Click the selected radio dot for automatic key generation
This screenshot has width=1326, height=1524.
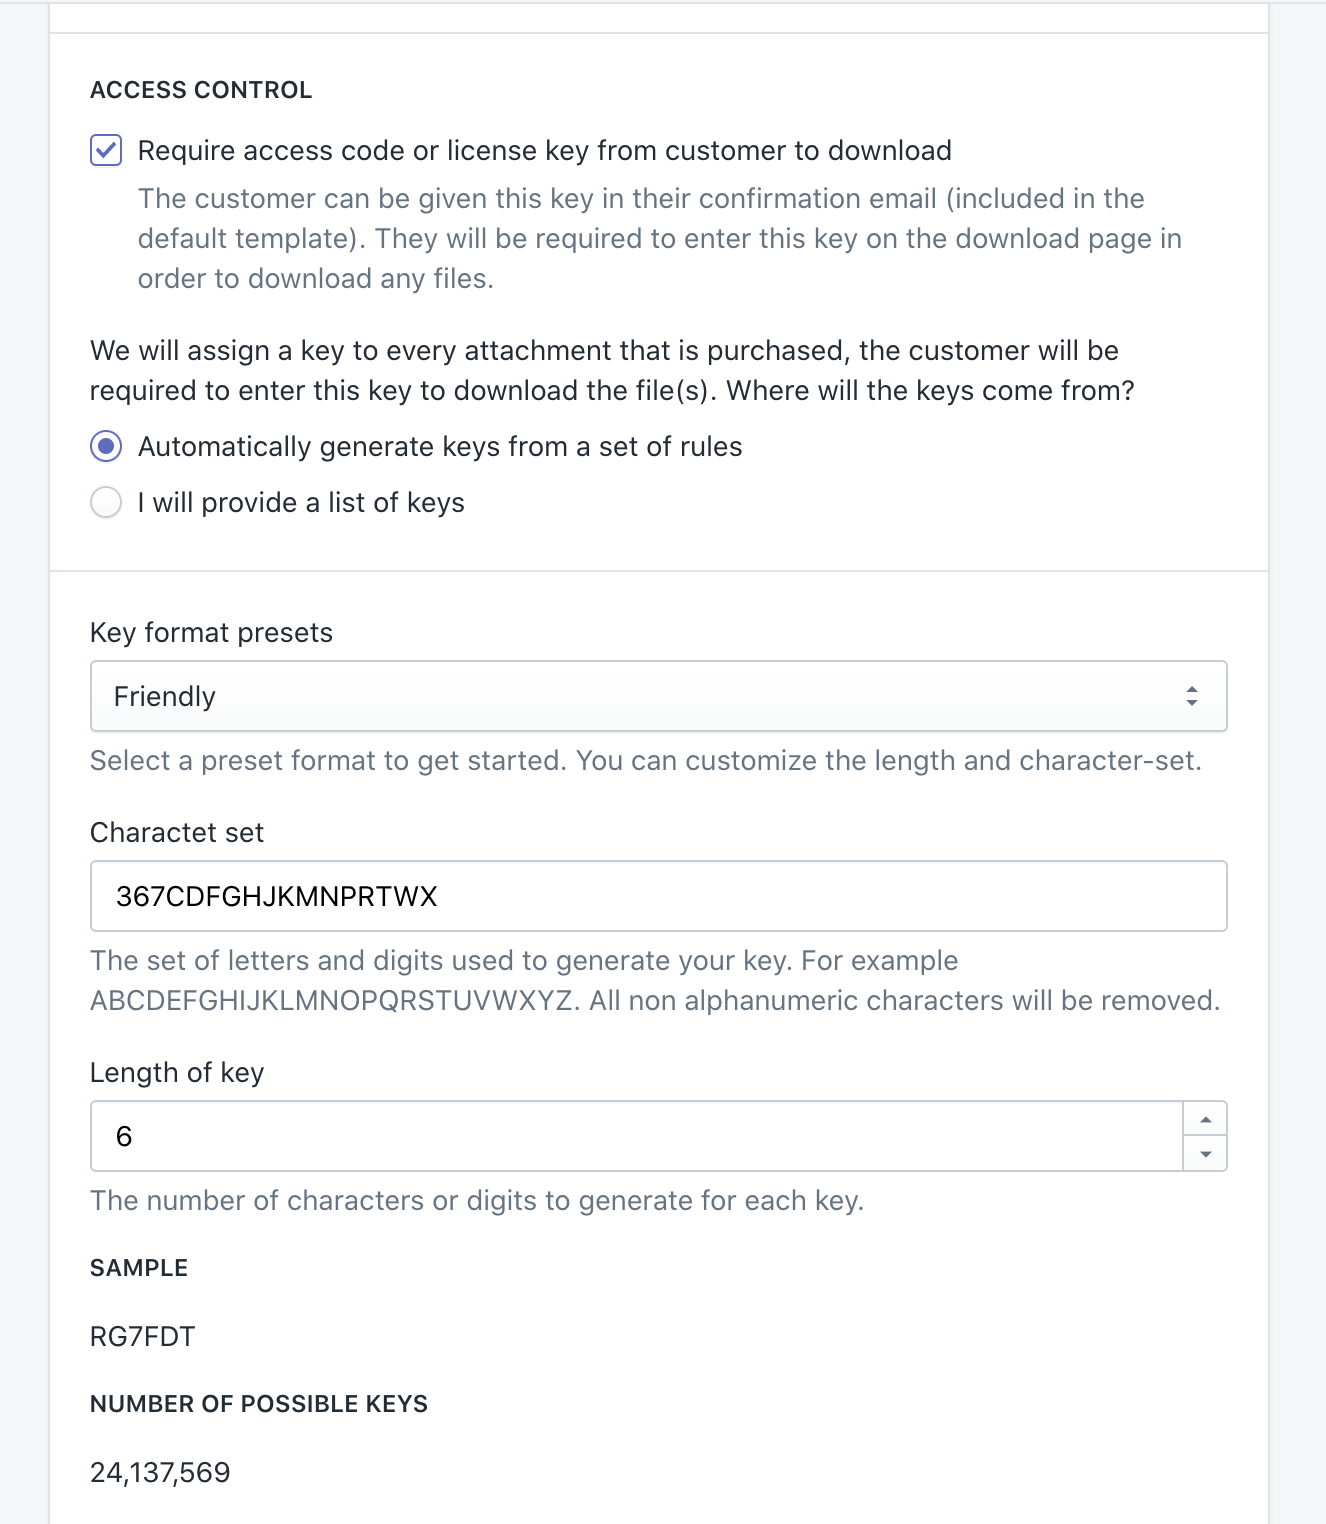tap(106, 447)
